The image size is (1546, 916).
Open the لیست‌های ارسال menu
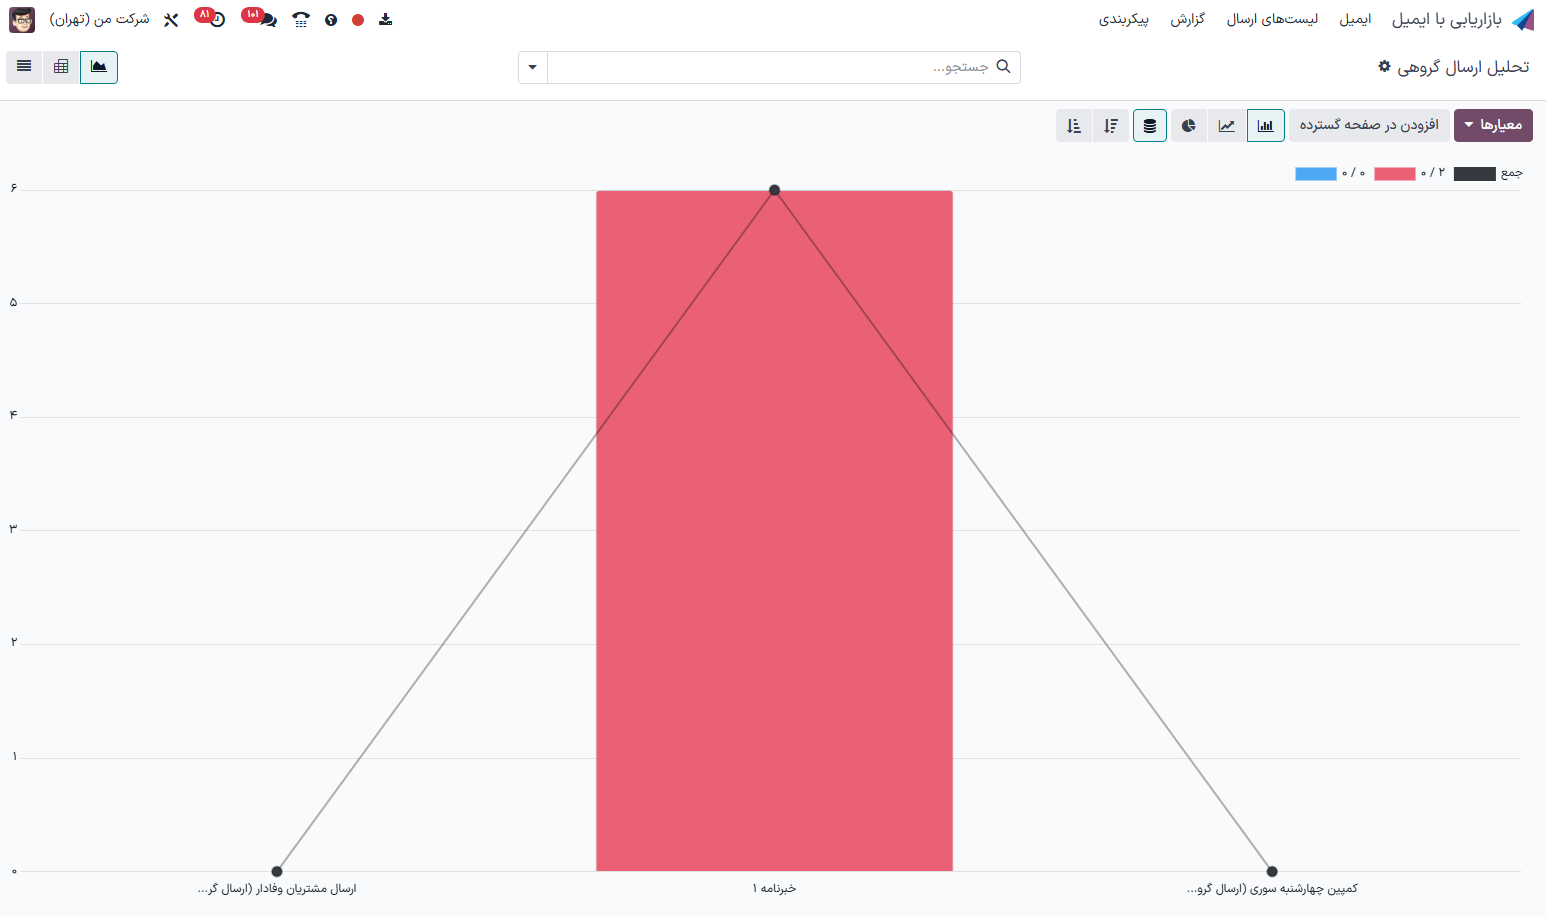coord(1272,19)
